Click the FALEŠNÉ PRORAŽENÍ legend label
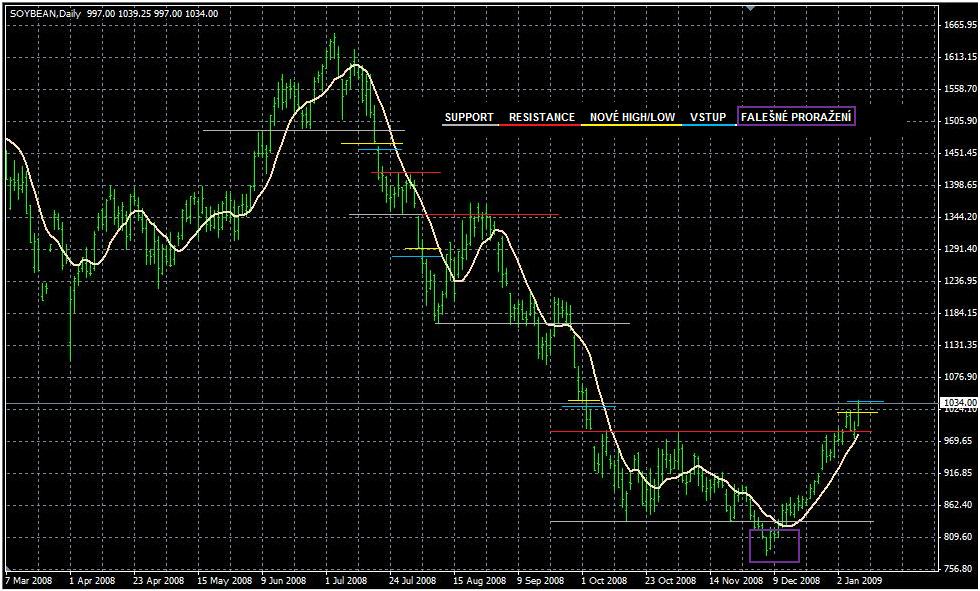 (x=796, y=117)
